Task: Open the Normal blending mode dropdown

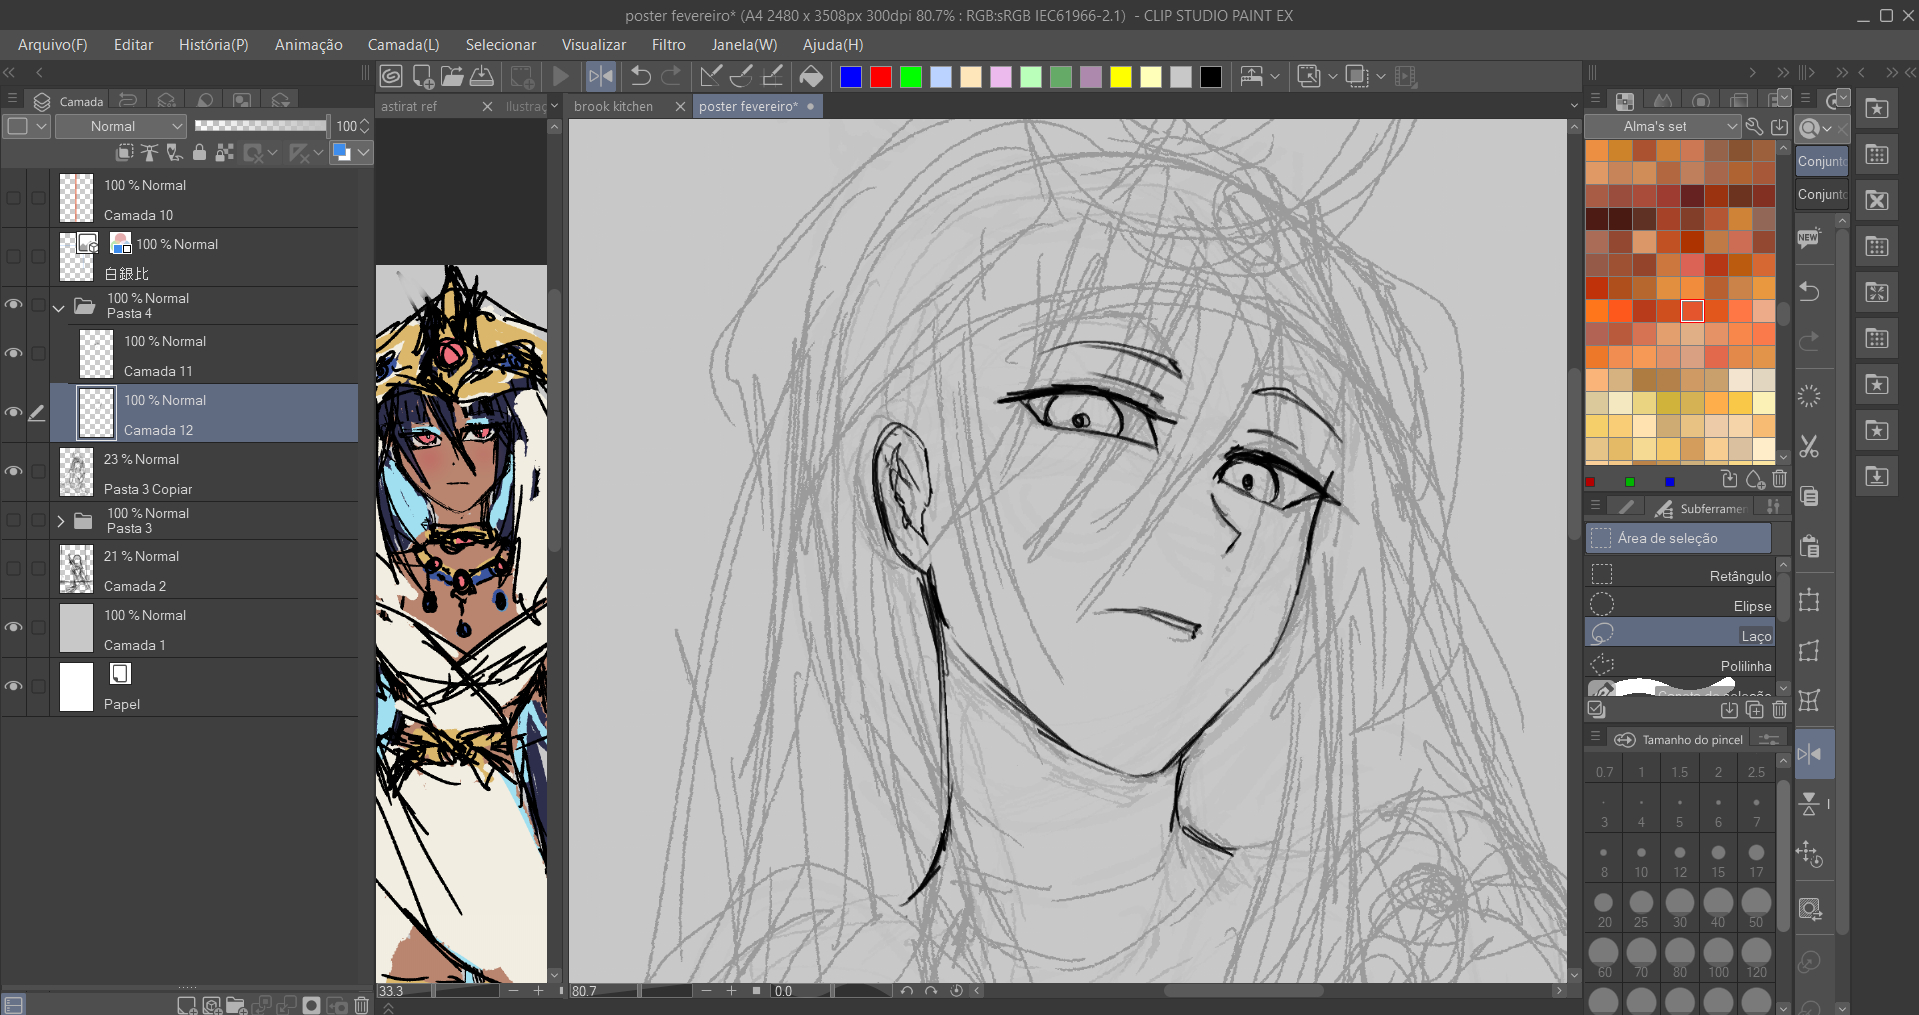Action: [121, 126]
